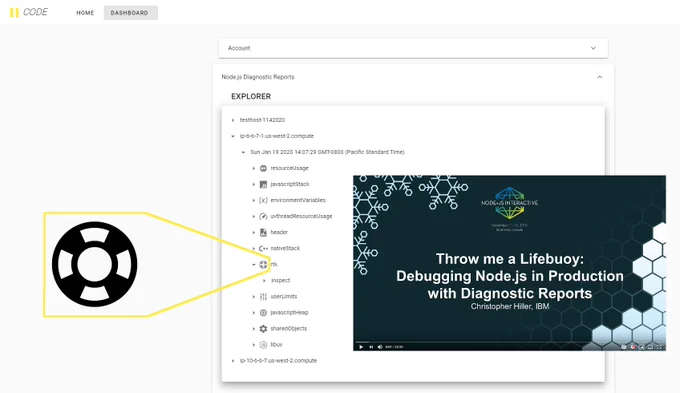Select the ip-10-6-6-7.us-west-2.compute row

(278, 360)
